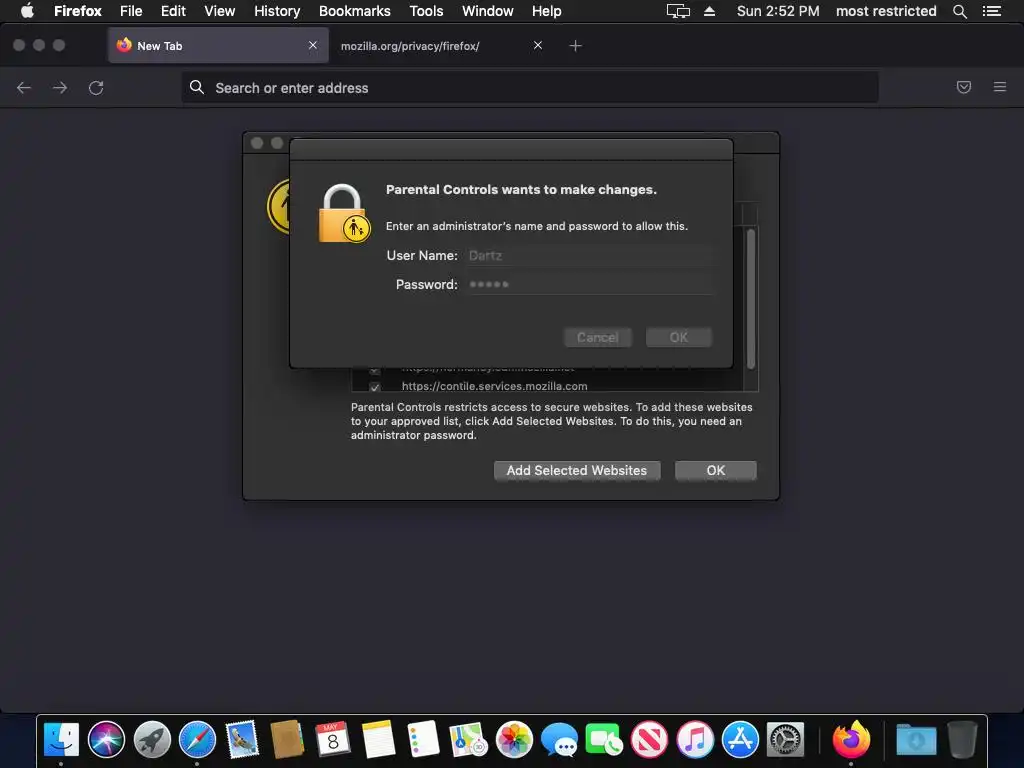Screen dimensions: 1024x768
Task: Go forward with Firefox forward arrow
Action: pos(60,88)
